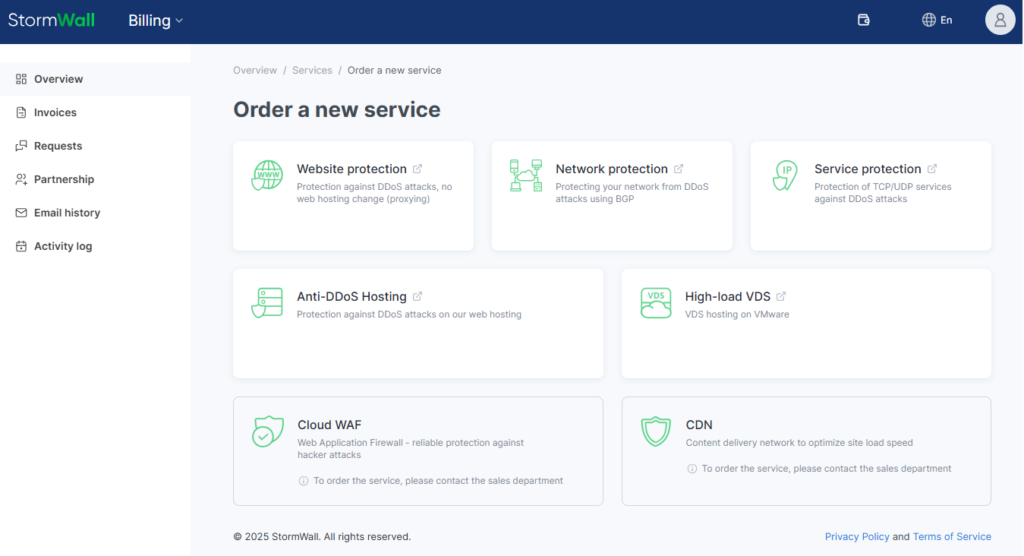Open the Privacy Policy link
Image resolution: width=1024 pixels, height=556 pixels.
click(x=857, y=536)
